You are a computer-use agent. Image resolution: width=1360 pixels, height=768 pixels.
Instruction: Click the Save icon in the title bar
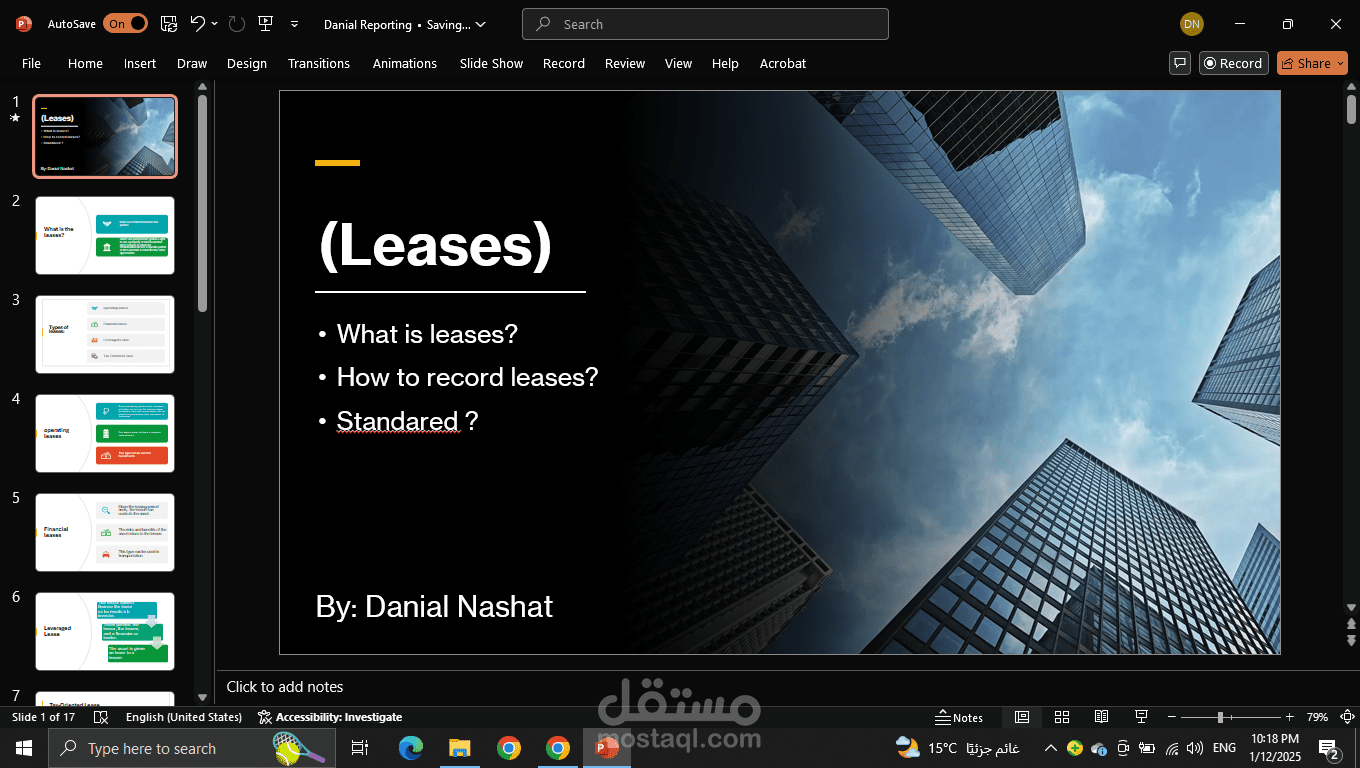[169, 23]
